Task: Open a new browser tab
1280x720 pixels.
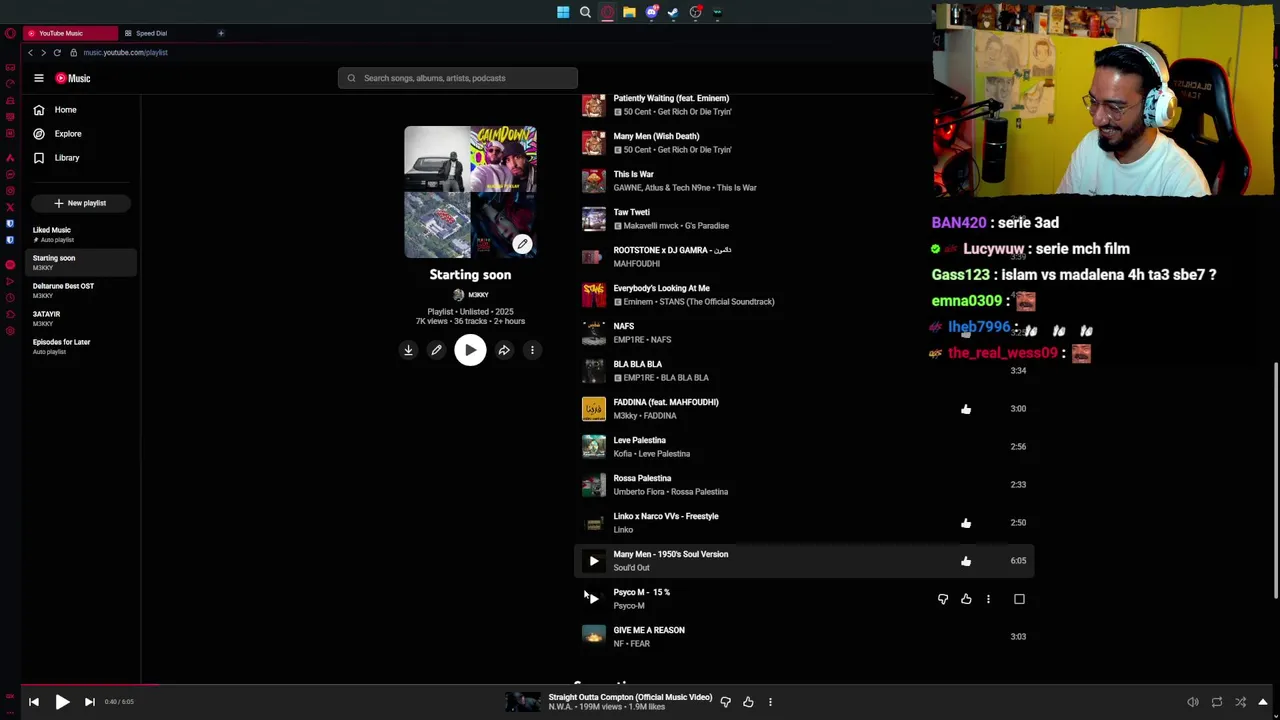Action: click(x=221, y=33)
